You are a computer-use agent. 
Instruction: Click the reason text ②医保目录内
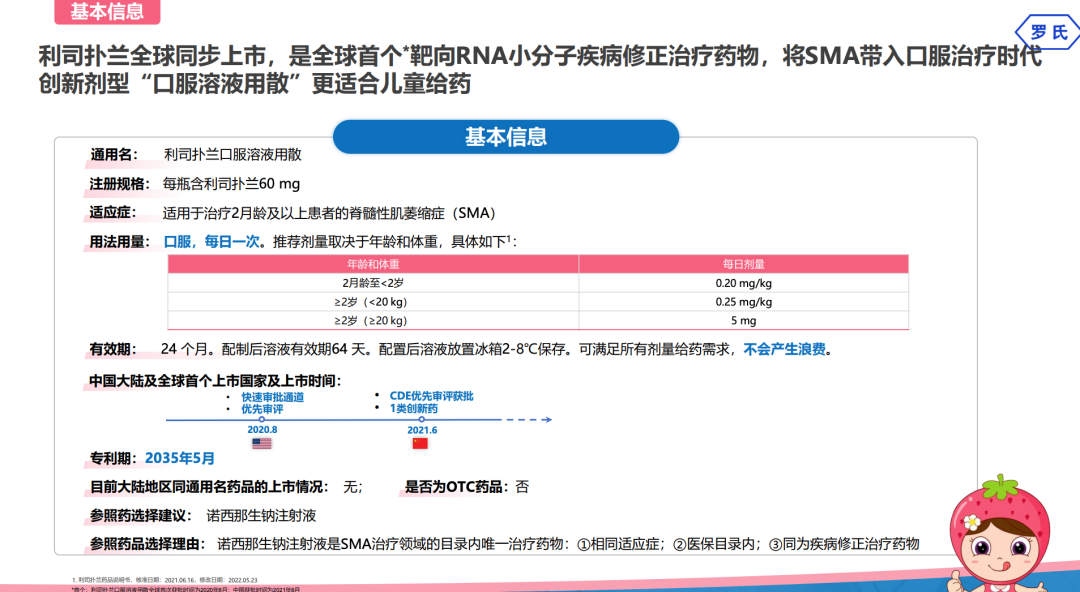(x=716, y=544)
